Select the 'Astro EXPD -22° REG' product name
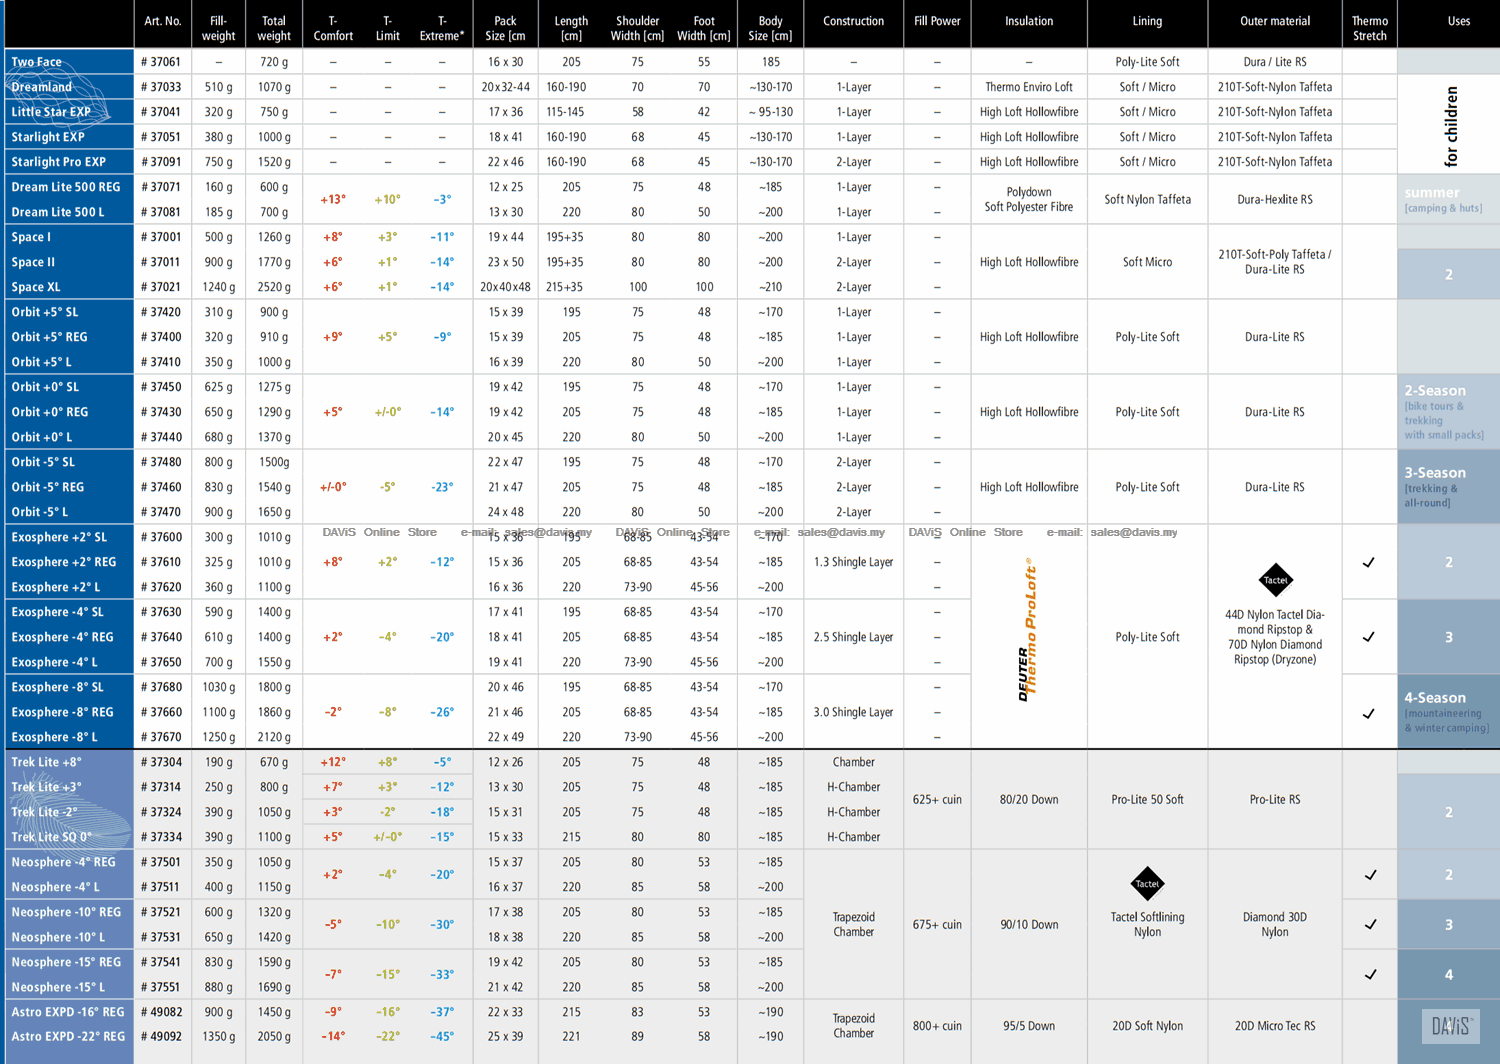 click(x=68, y=1037)
